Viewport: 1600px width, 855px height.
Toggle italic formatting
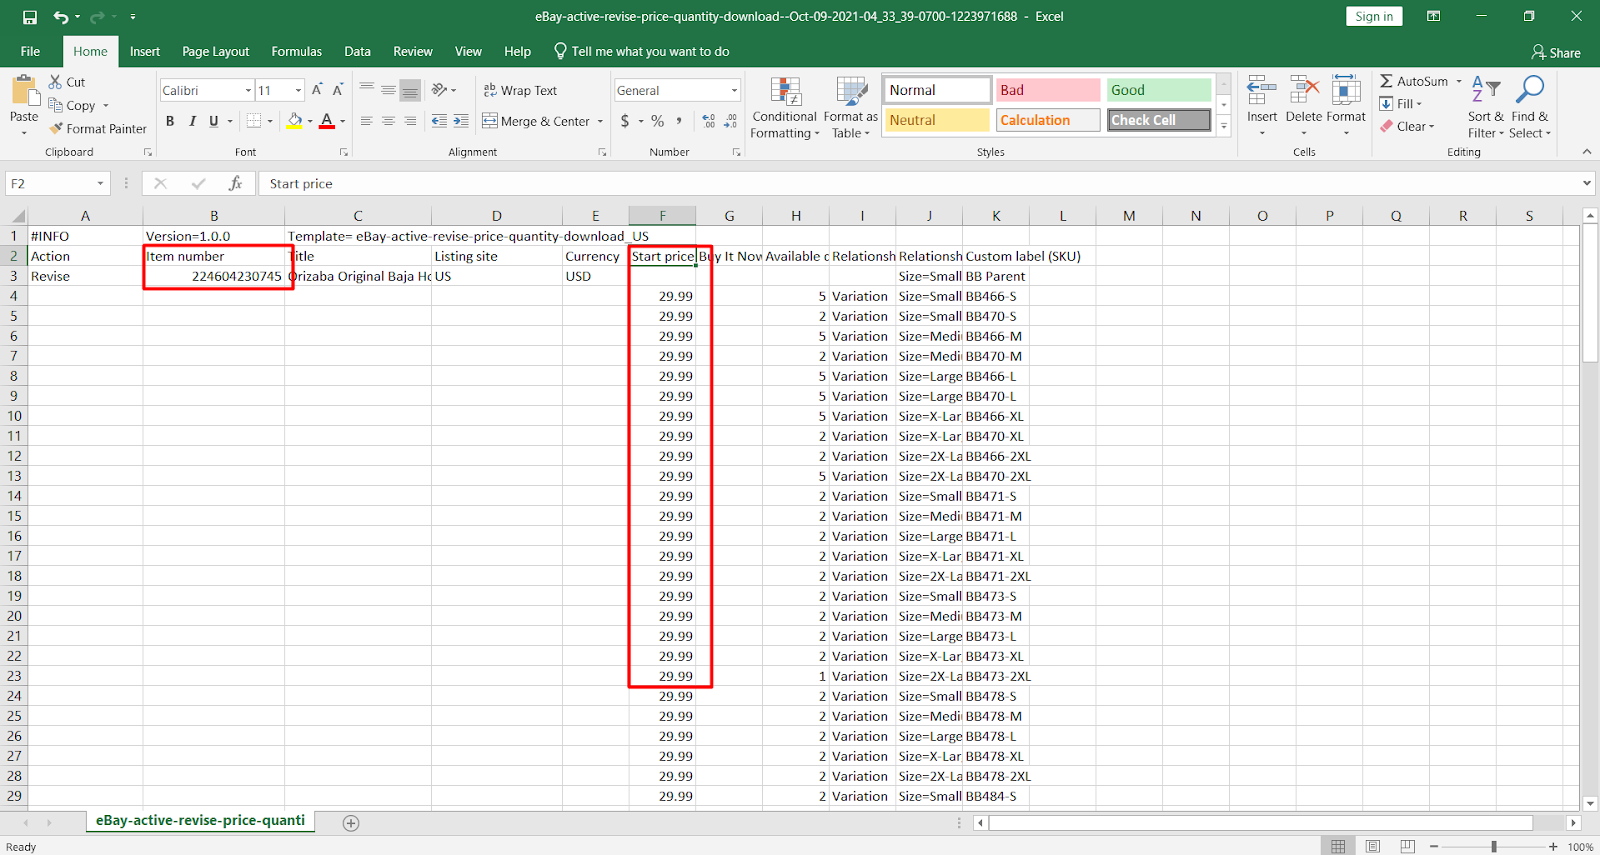click(192, 121)
